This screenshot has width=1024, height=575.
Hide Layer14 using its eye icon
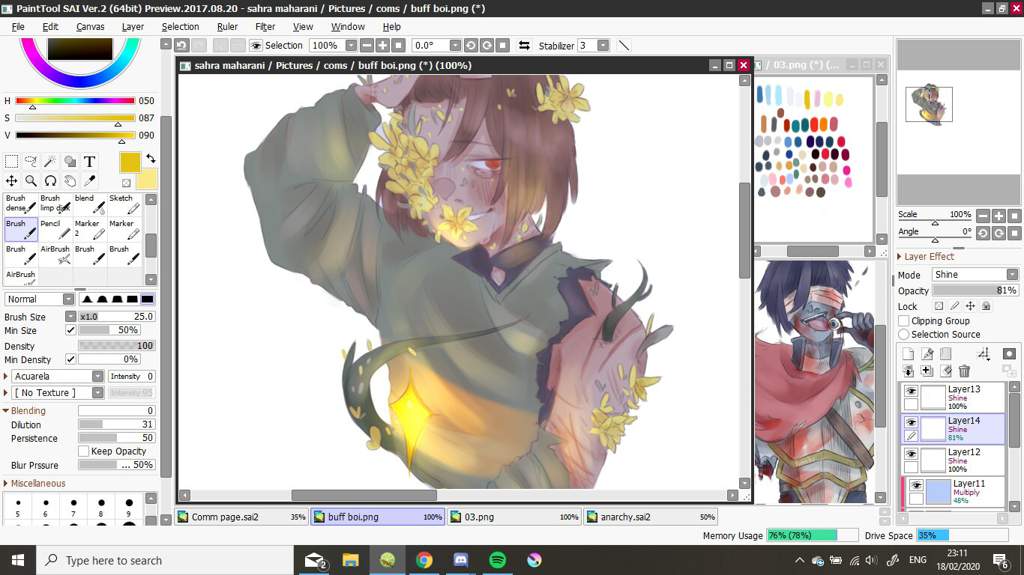click(x=911, y=422)
